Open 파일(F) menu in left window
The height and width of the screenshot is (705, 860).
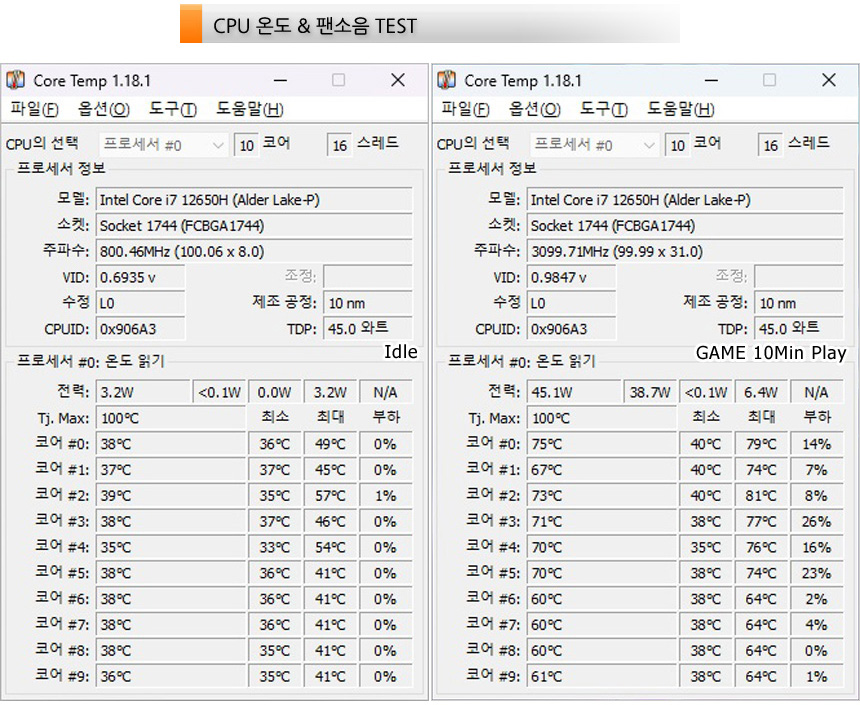[x=34, y=109]
